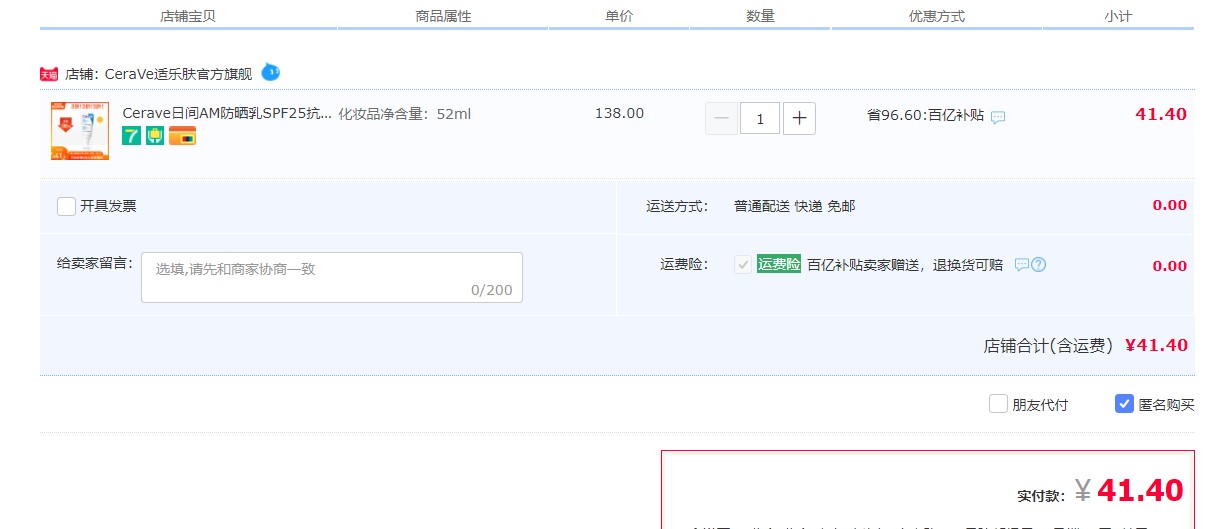Click the green 7-day return icon
This screenshot has height=529, width=1232.
click(131, 136)
